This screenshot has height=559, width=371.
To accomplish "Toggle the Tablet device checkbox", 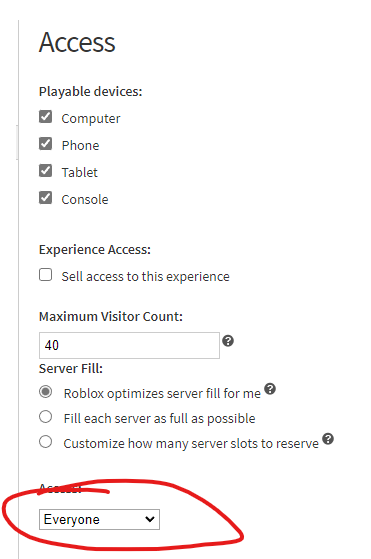I will point(45,171).
